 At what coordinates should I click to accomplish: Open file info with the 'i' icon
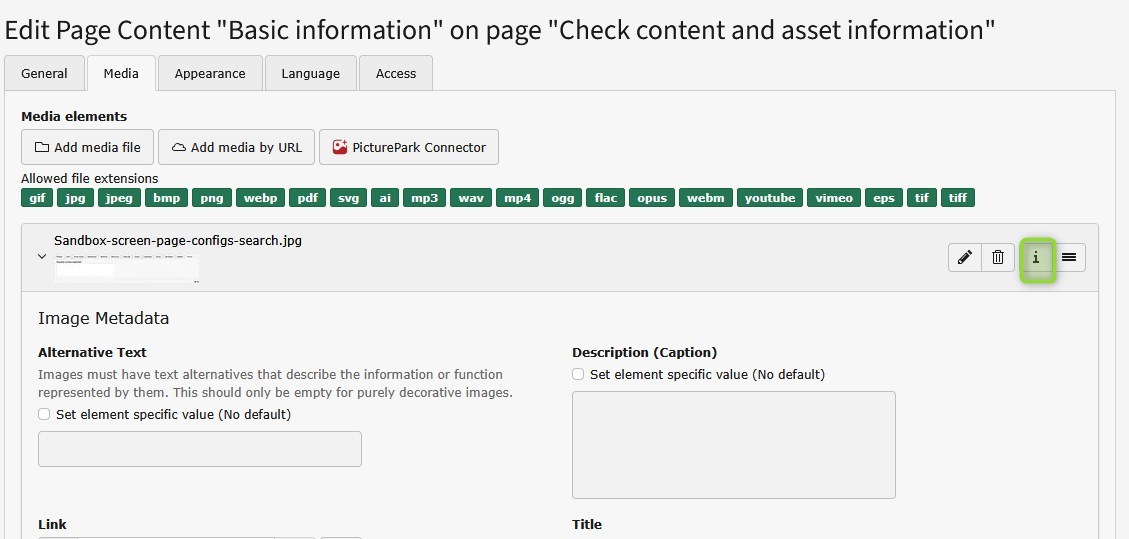[1036, 258]
